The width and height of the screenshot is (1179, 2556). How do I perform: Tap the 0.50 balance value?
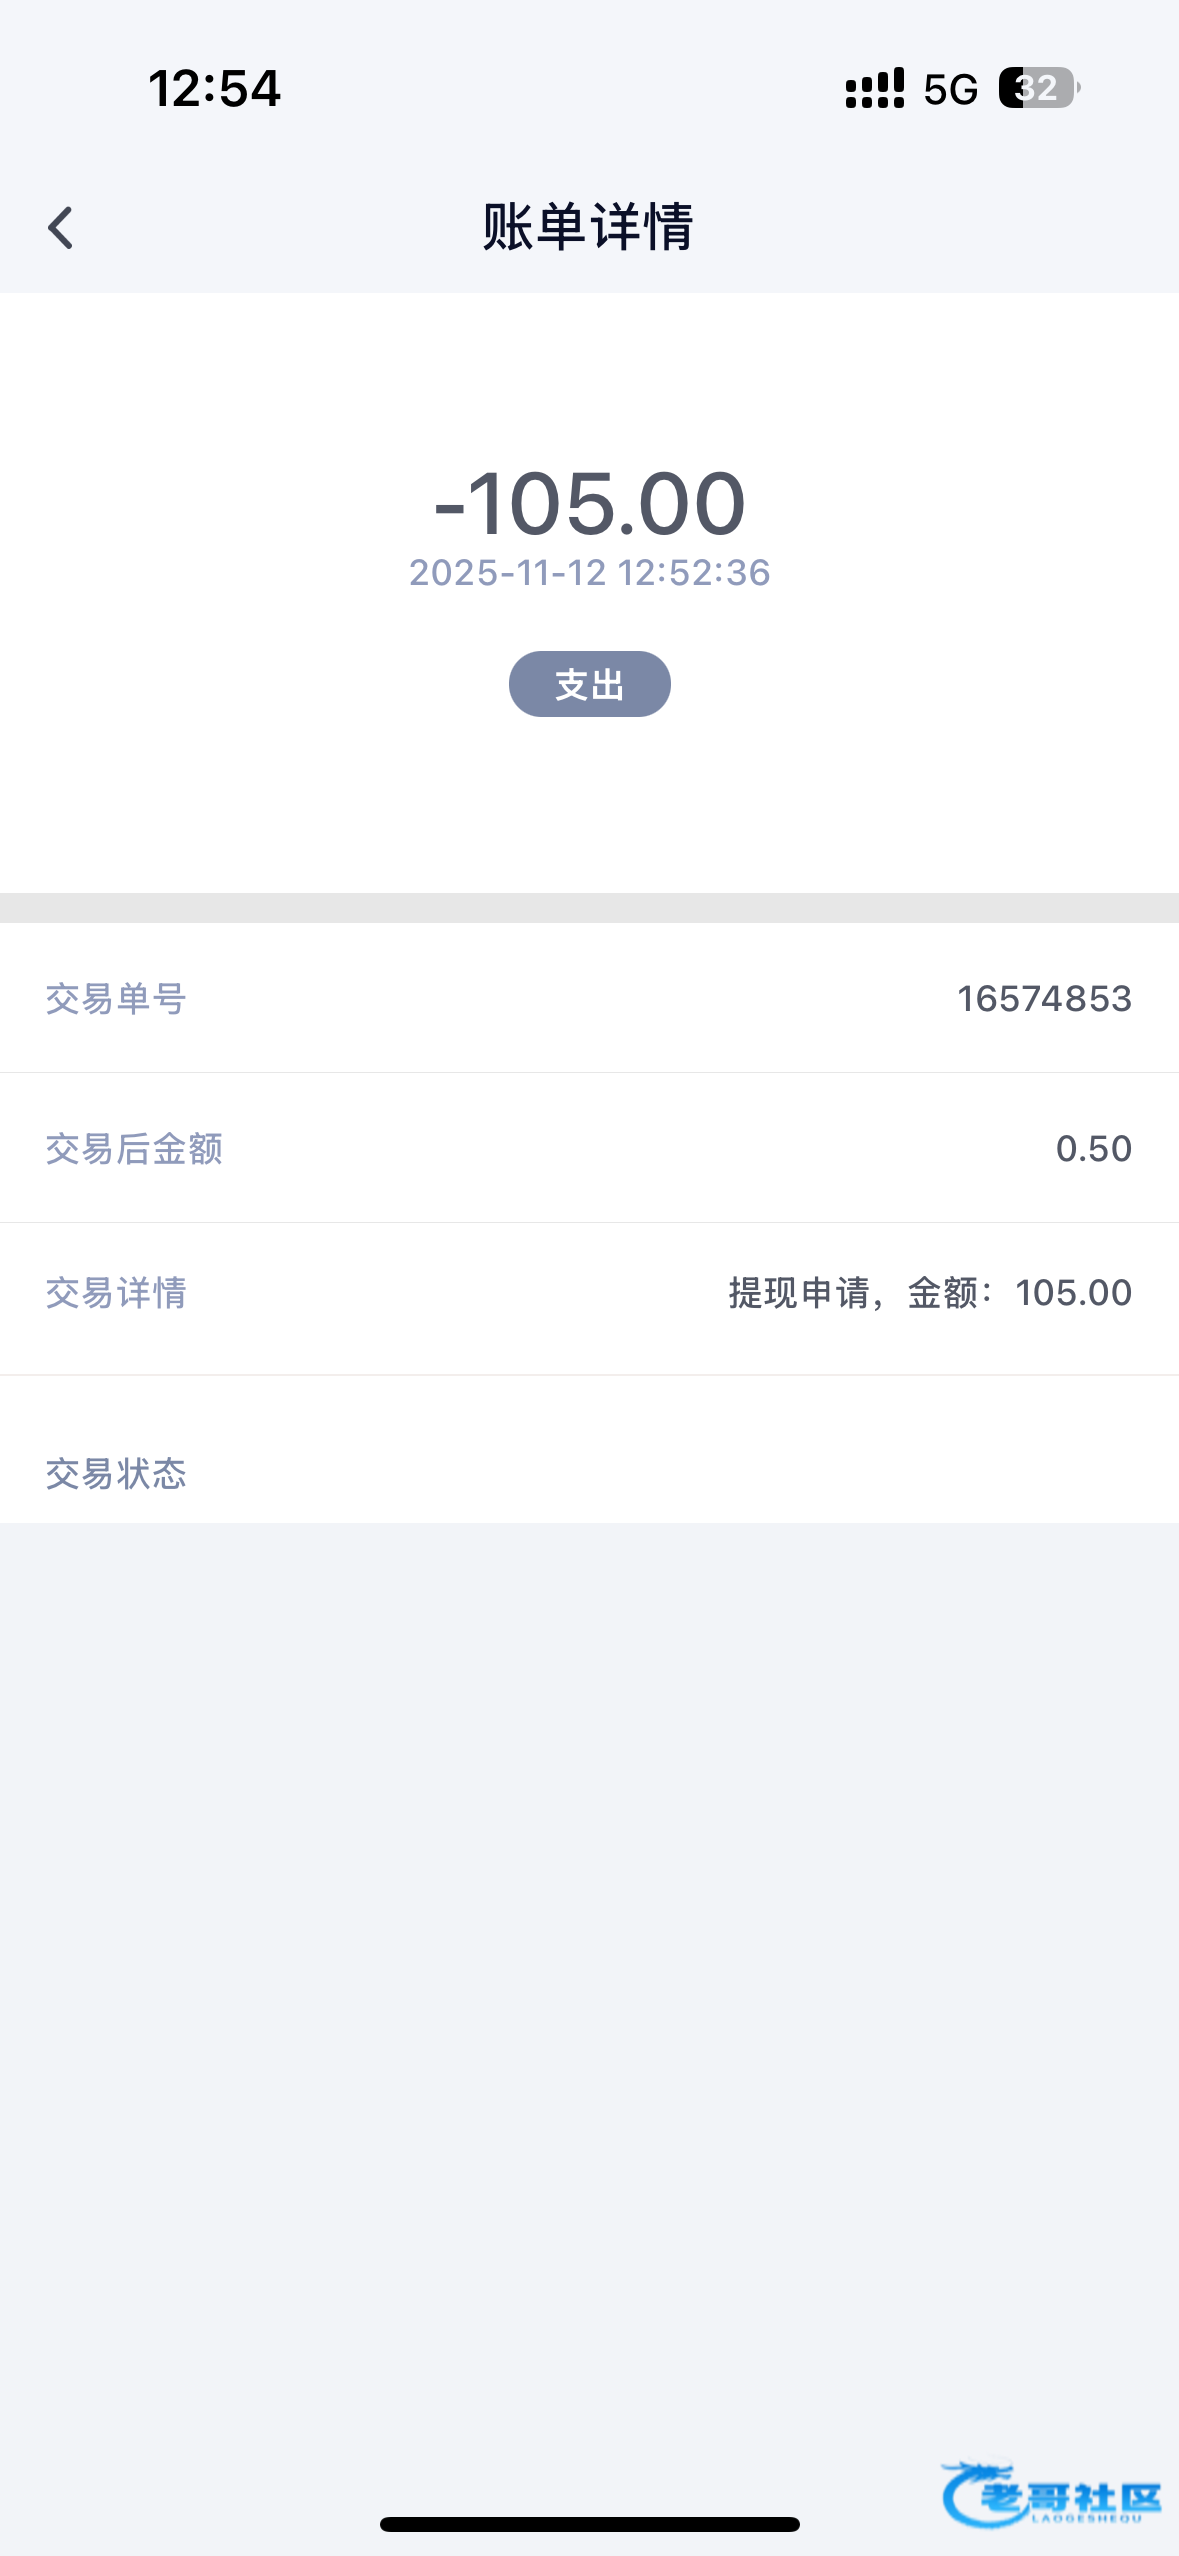pos(1093,1149)
